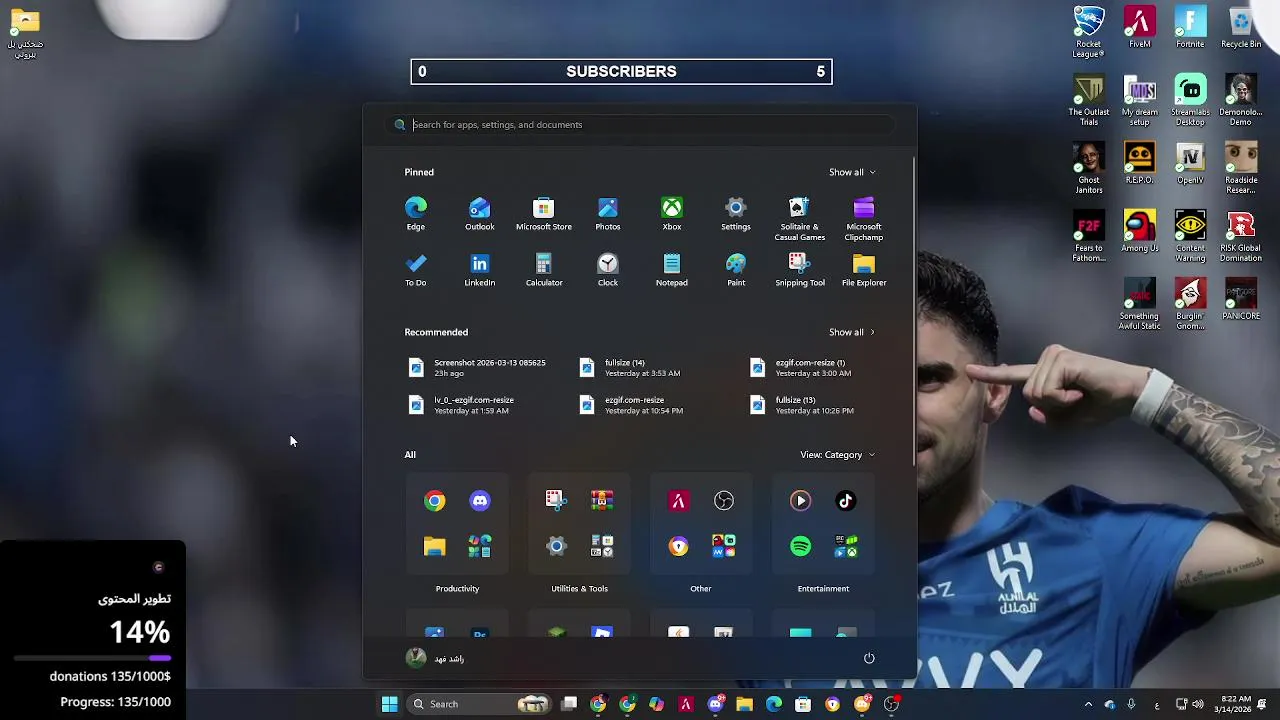1280x720 pixels.
Task: Open the To Do app
Action: point(416,270)
